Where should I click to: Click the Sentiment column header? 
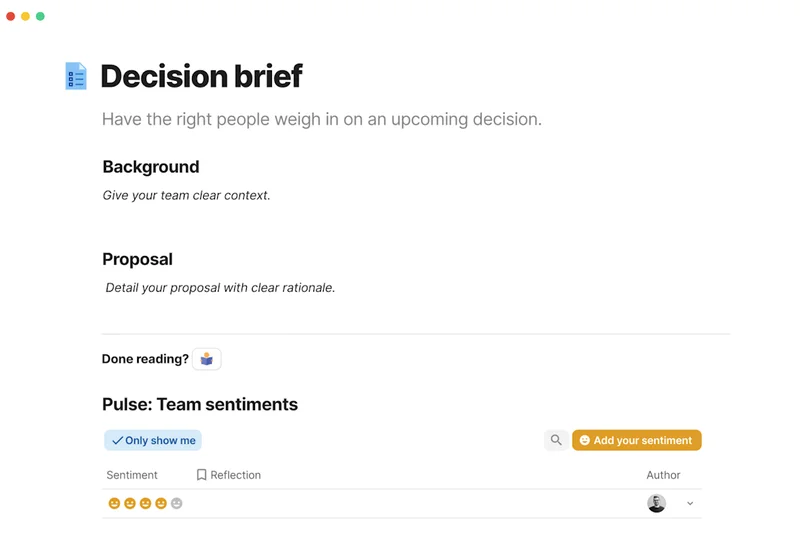tap(132, 475)
